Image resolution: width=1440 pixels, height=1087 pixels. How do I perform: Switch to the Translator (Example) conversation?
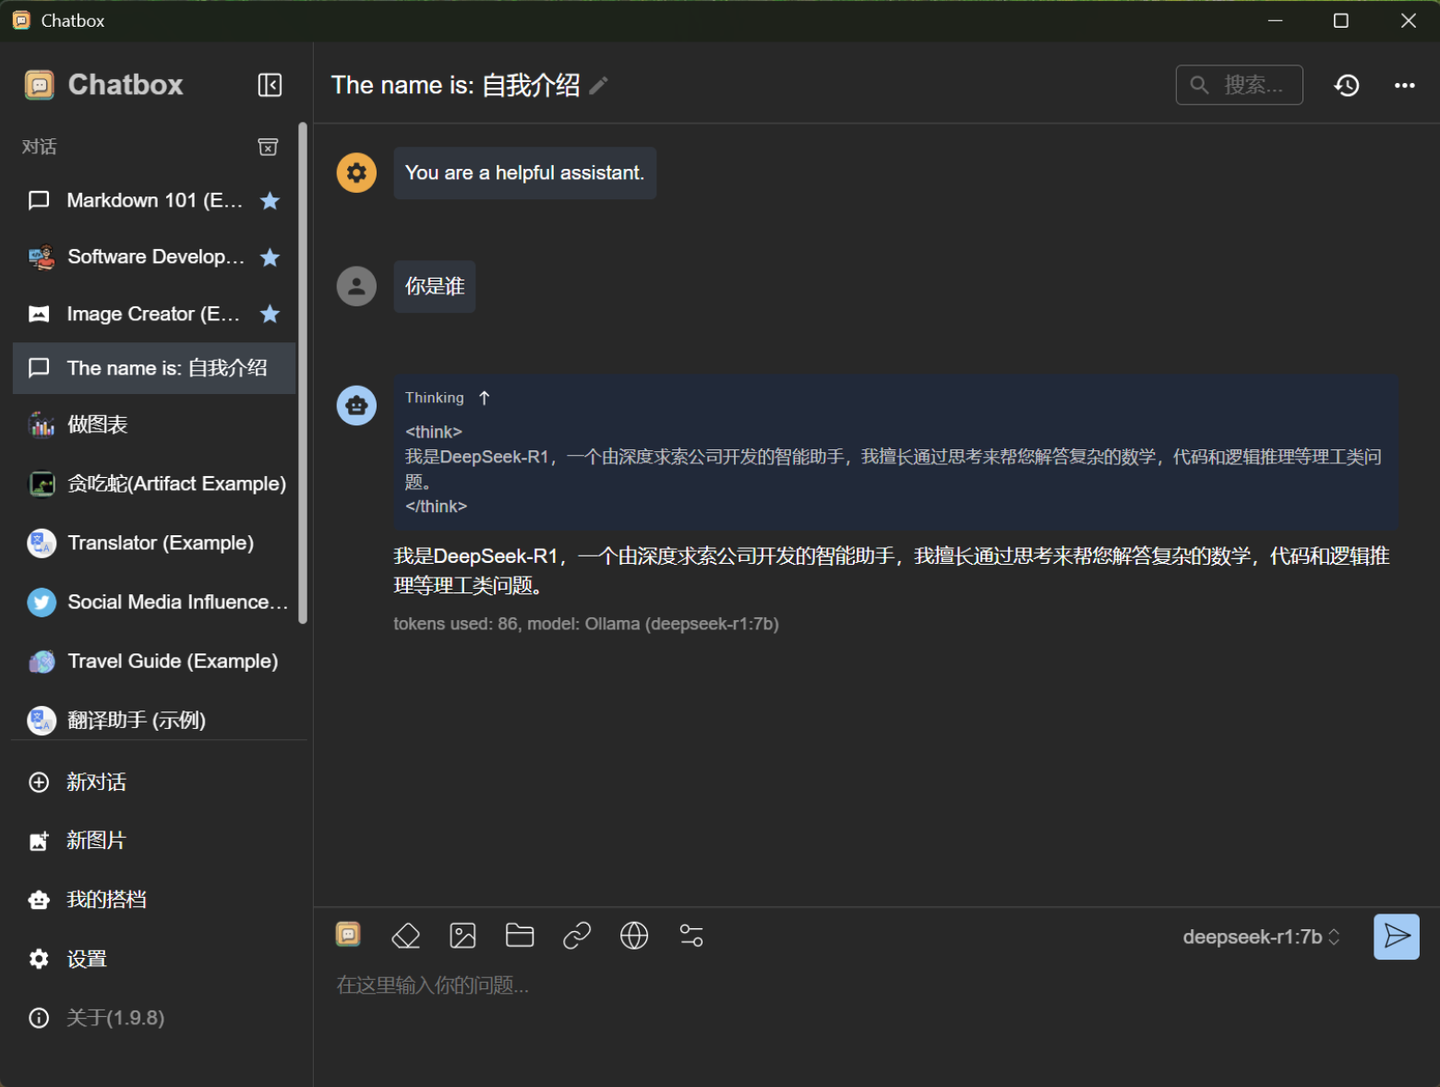pyautogui.click(x=159, y=543)
